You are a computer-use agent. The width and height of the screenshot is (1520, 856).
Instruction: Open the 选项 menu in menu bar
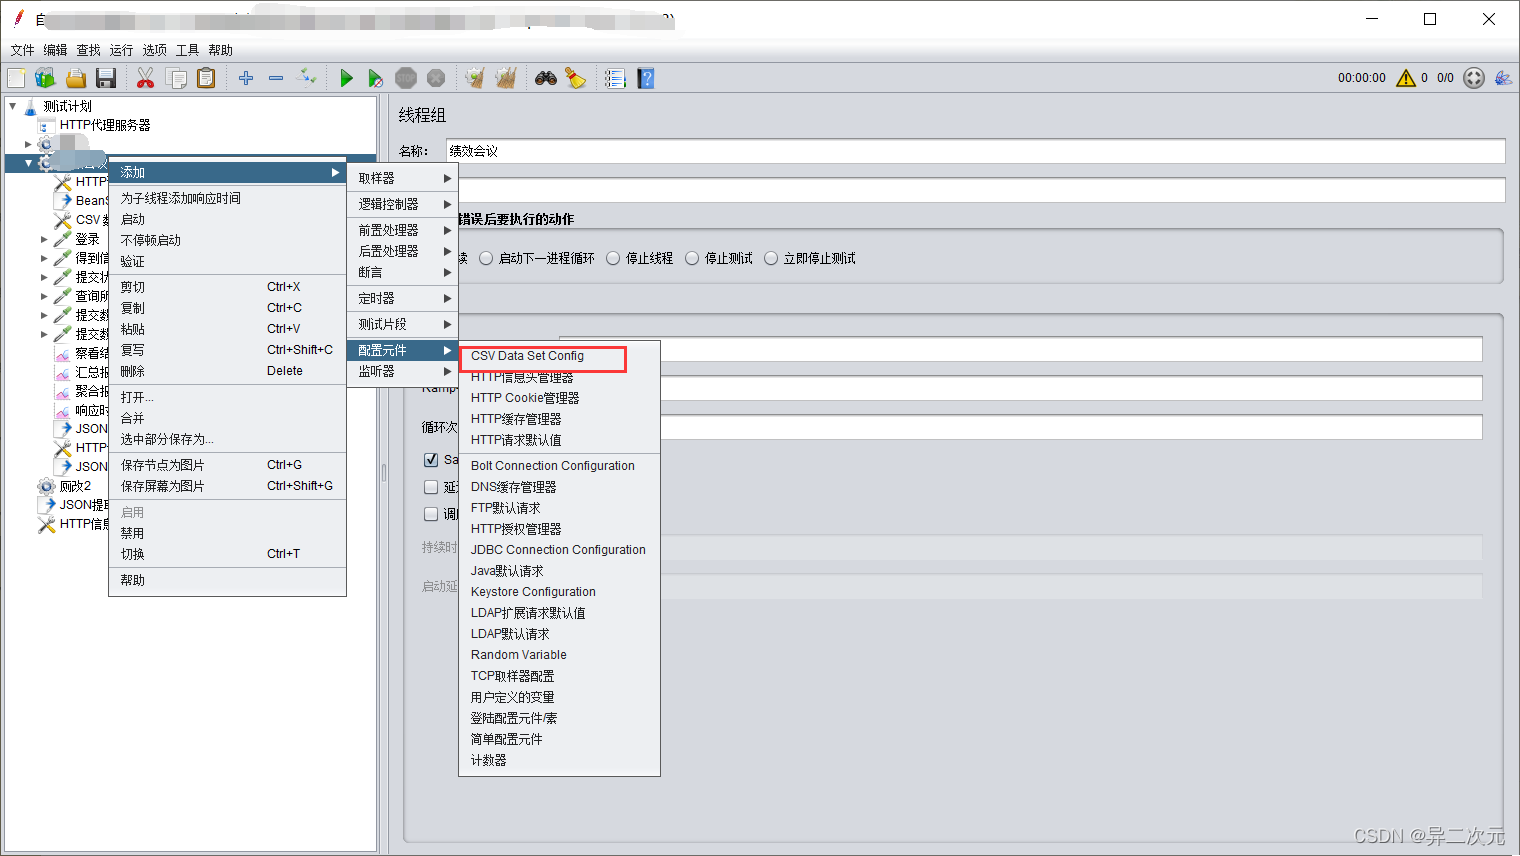(x=154, y=50)
